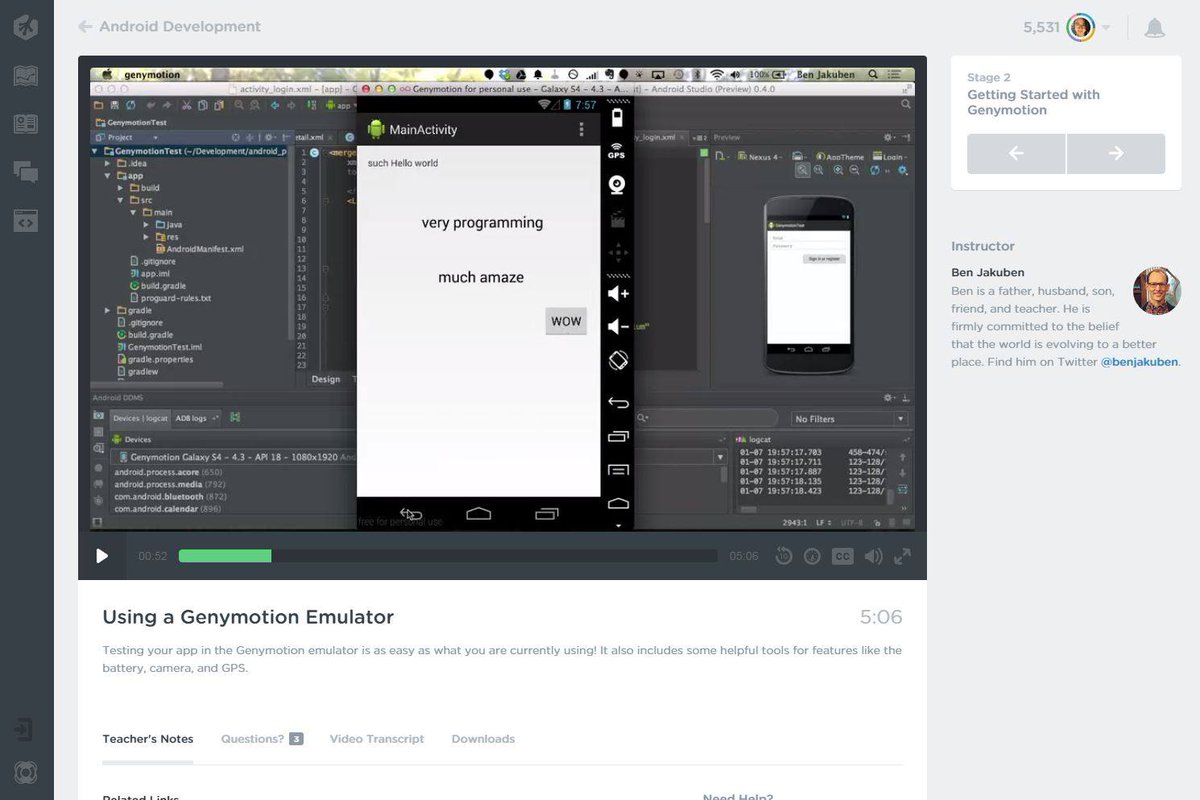Open the Community chat bubbles icon
Image resolution: width=1200 pixels, height=800 pixels.
click(x=26, y=172)
